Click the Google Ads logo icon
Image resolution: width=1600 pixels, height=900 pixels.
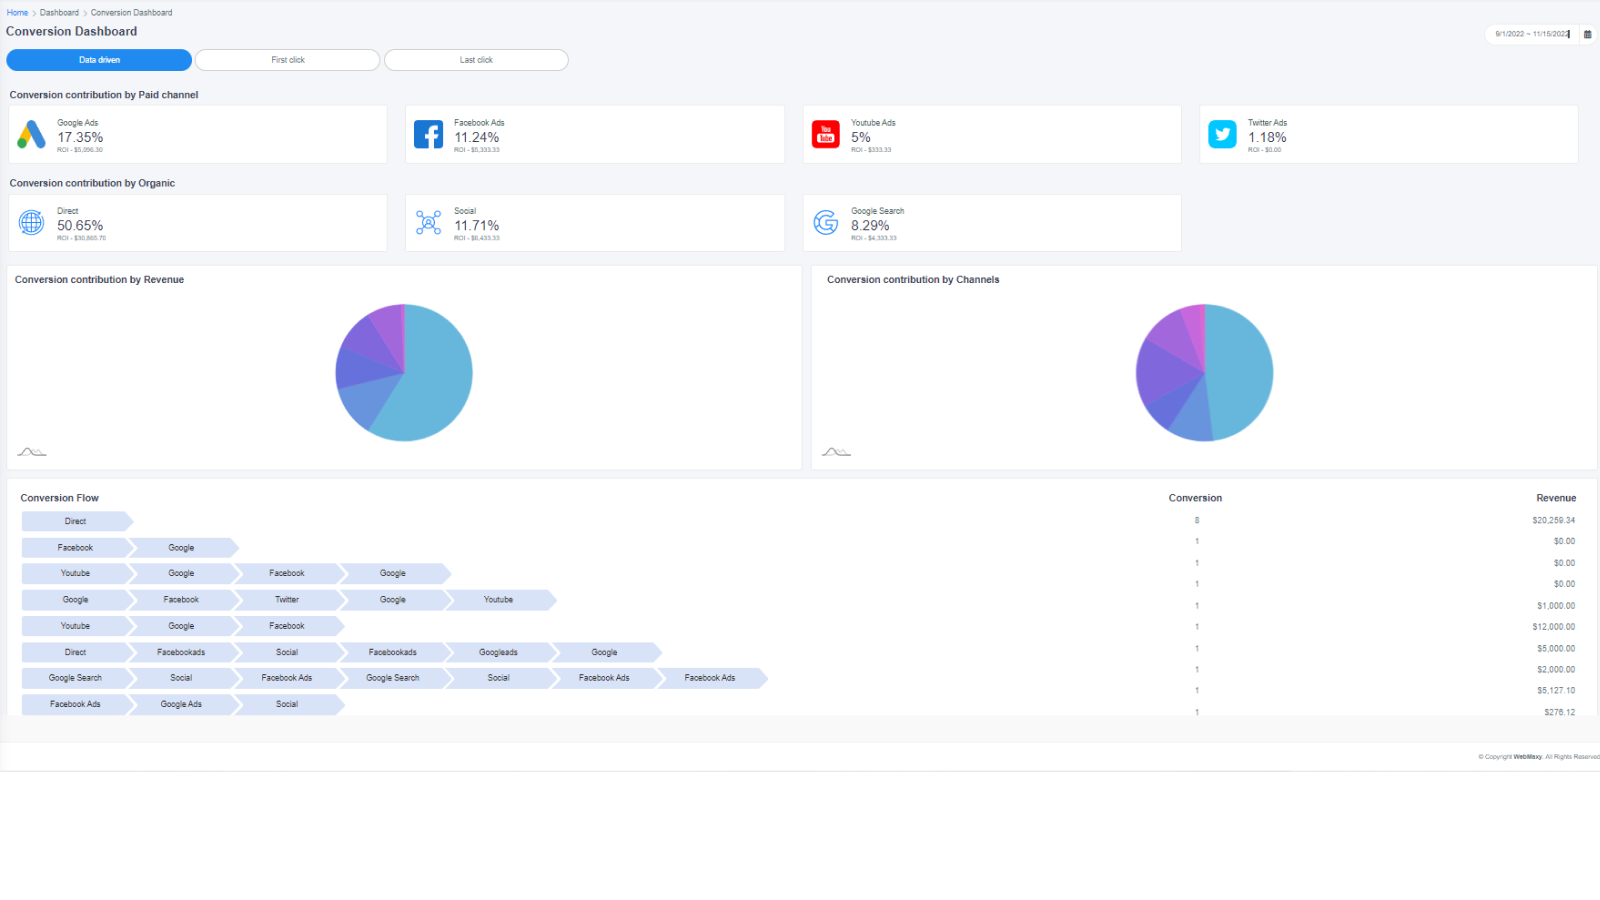31,134
